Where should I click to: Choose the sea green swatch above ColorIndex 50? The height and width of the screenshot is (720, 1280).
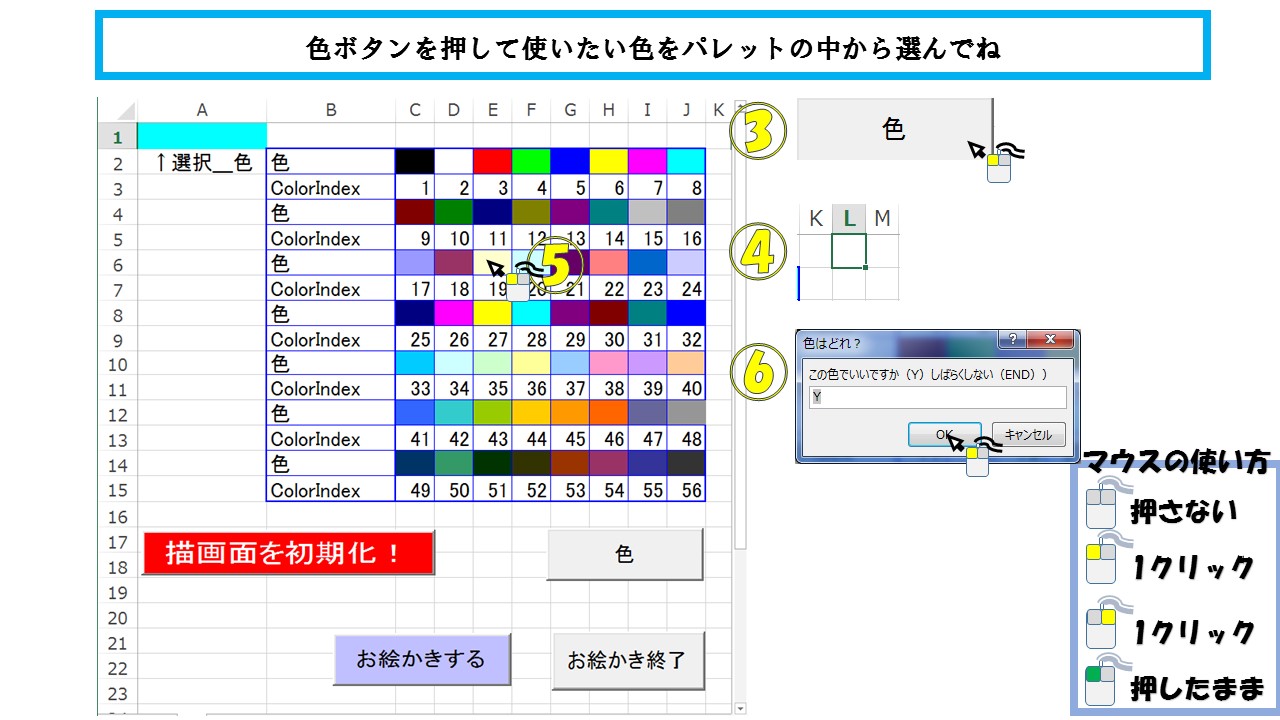454,464
